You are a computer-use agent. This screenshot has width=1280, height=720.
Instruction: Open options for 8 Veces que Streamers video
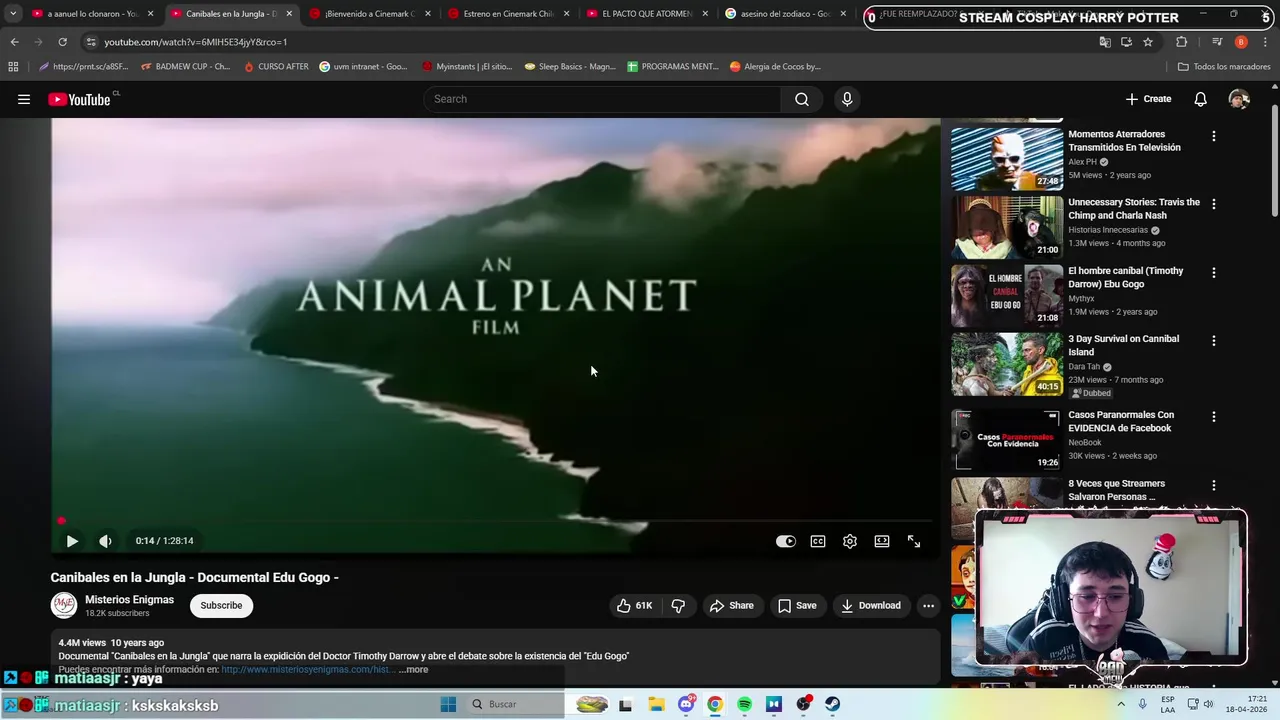coord(1214,485)
